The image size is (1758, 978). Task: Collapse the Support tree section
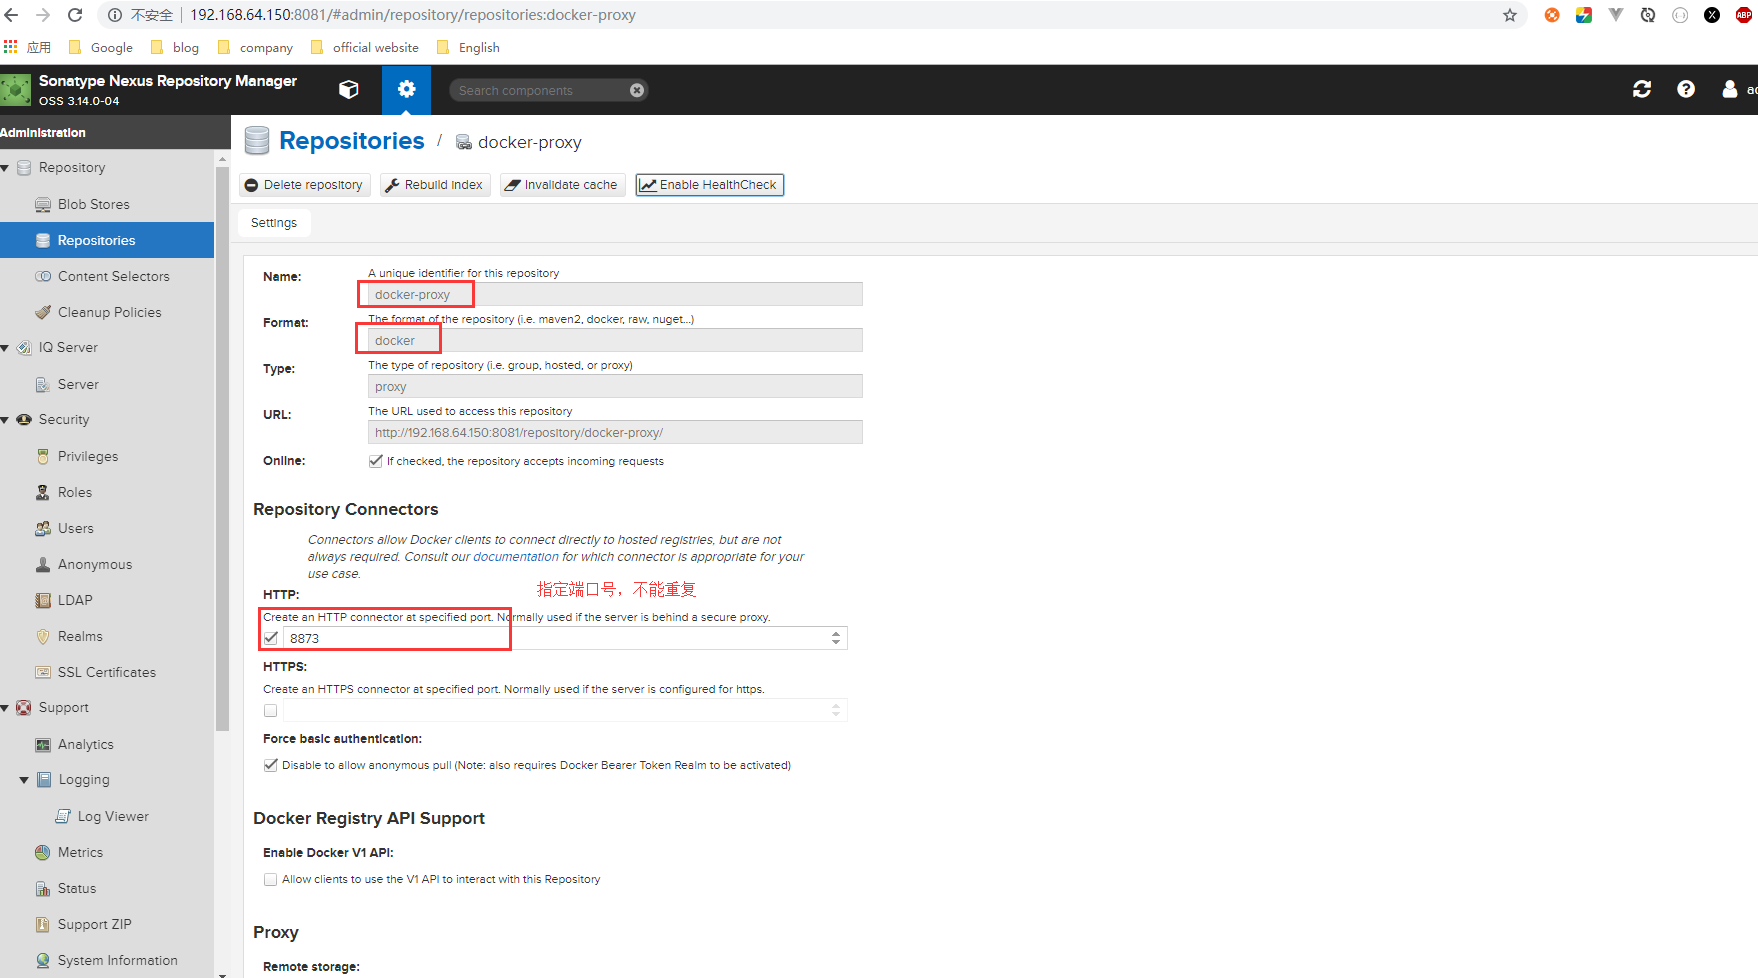click(5, 708)
